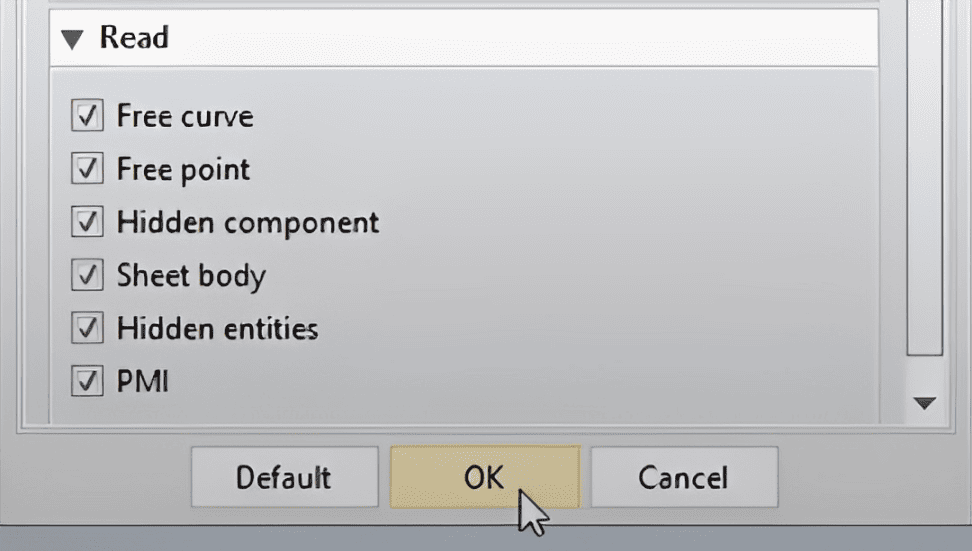Click the "Hidden entities" label text
Viewport: 972px width, 551px height.
(217, 328)
